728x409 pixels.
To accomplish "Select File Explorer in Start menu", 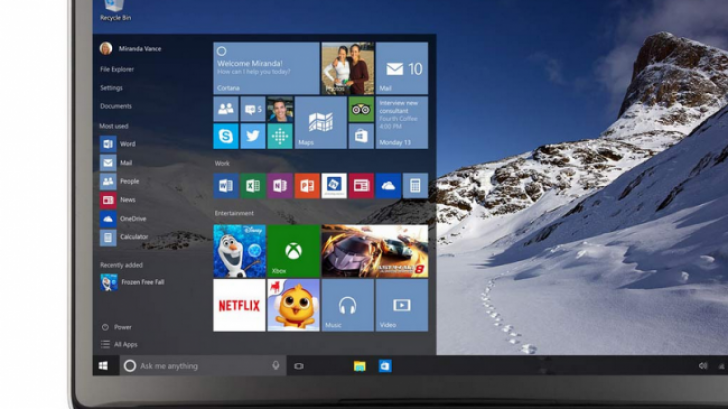I will [x=117, y=69].
